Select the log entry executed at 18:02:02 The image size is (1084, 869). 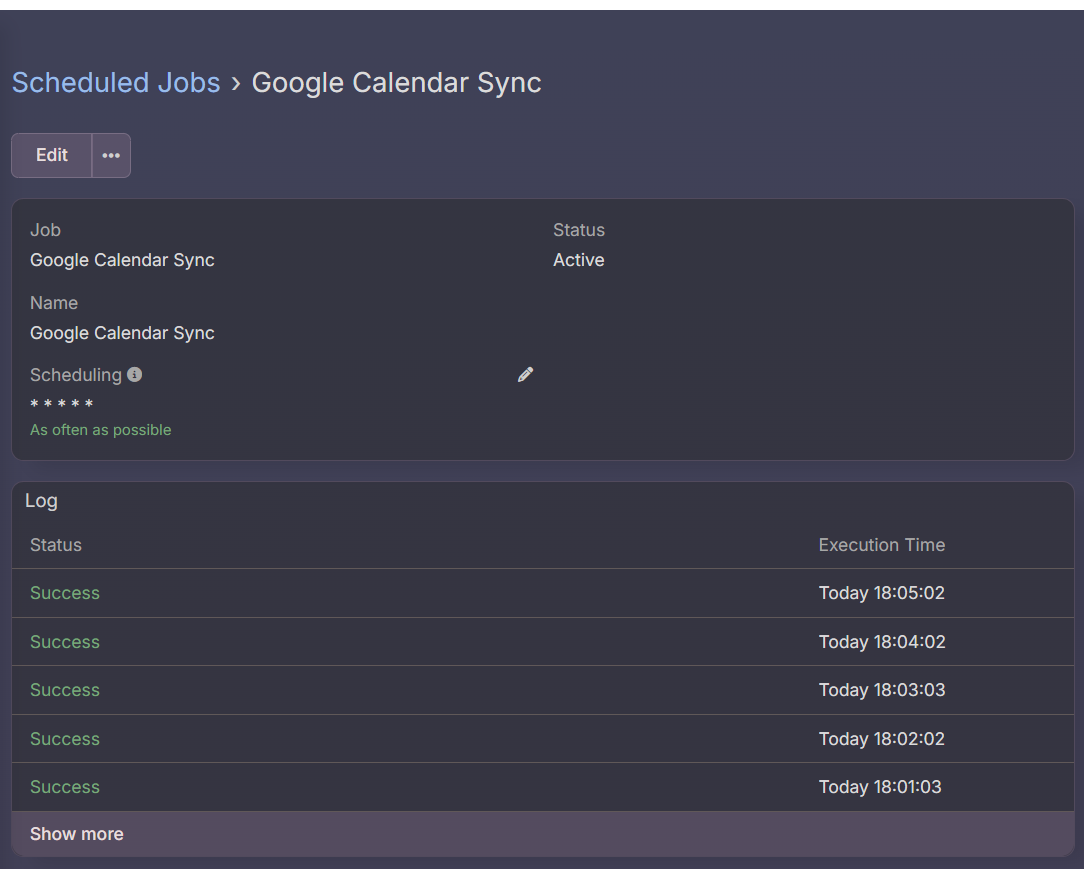(x=542, y=739)
